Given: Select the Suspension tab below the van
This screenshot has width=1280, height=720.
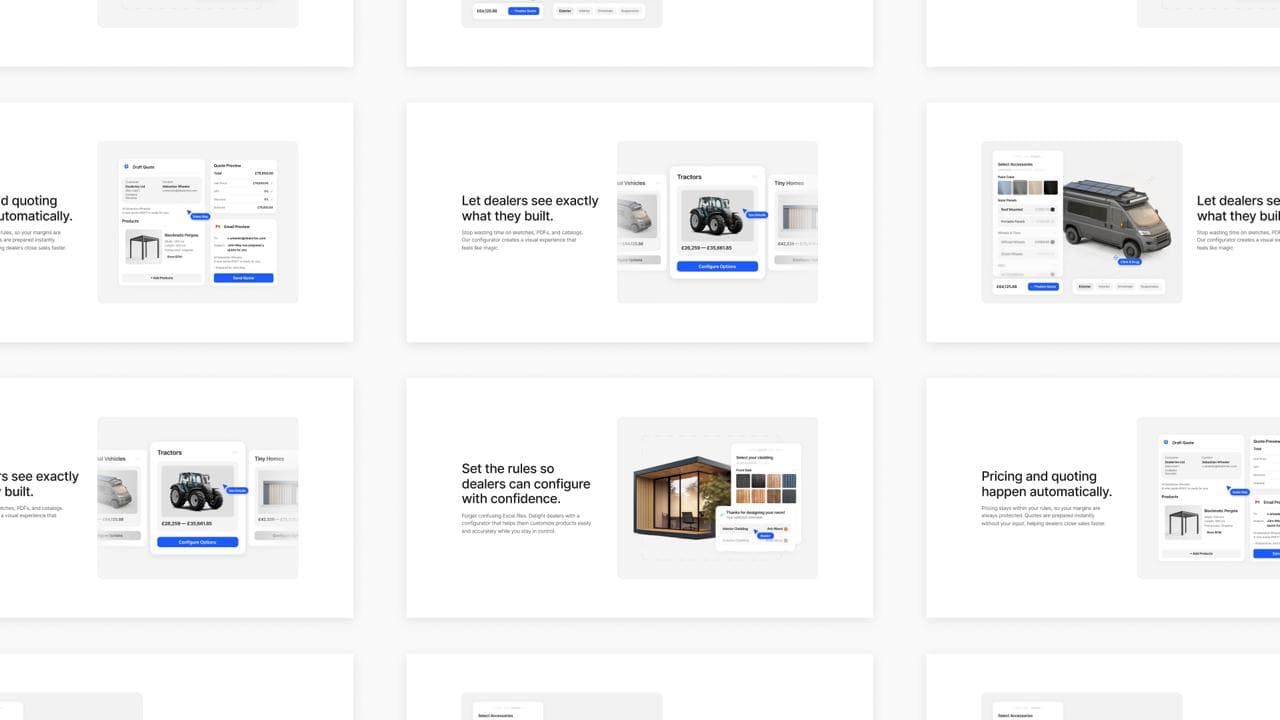Looking at the screenshot, I should coord(1150,287).
